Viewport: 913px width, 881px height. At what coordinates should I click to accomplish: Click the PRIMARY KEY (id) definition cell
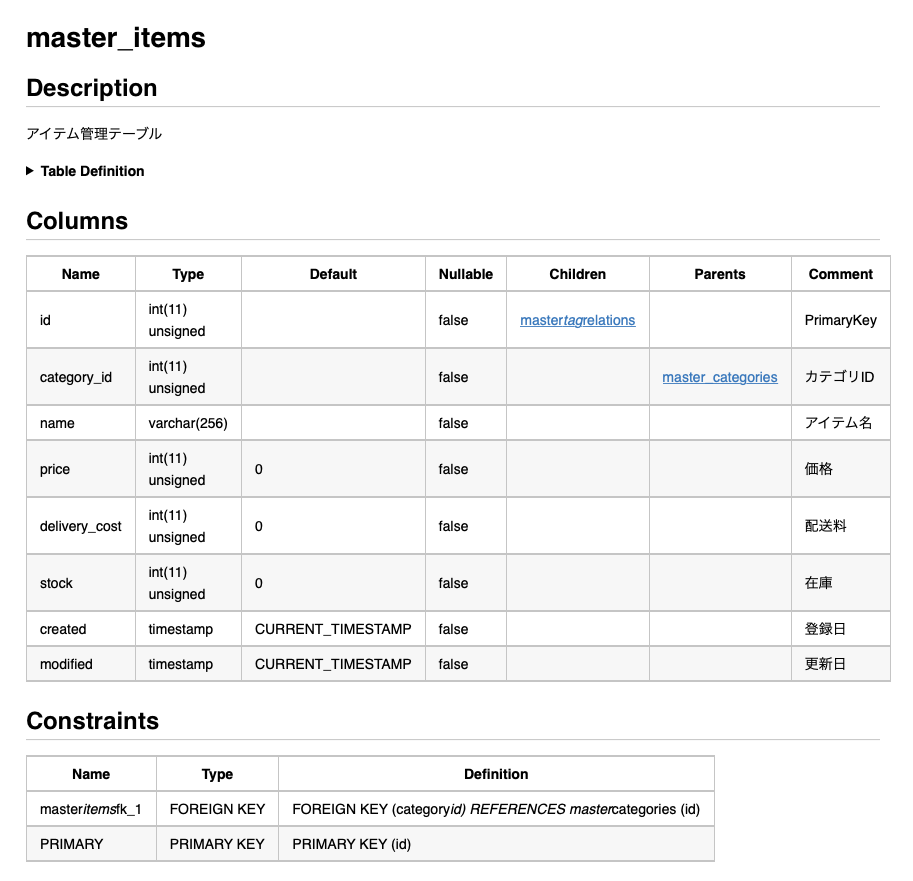pyautogui.click(x=496, y=844)
